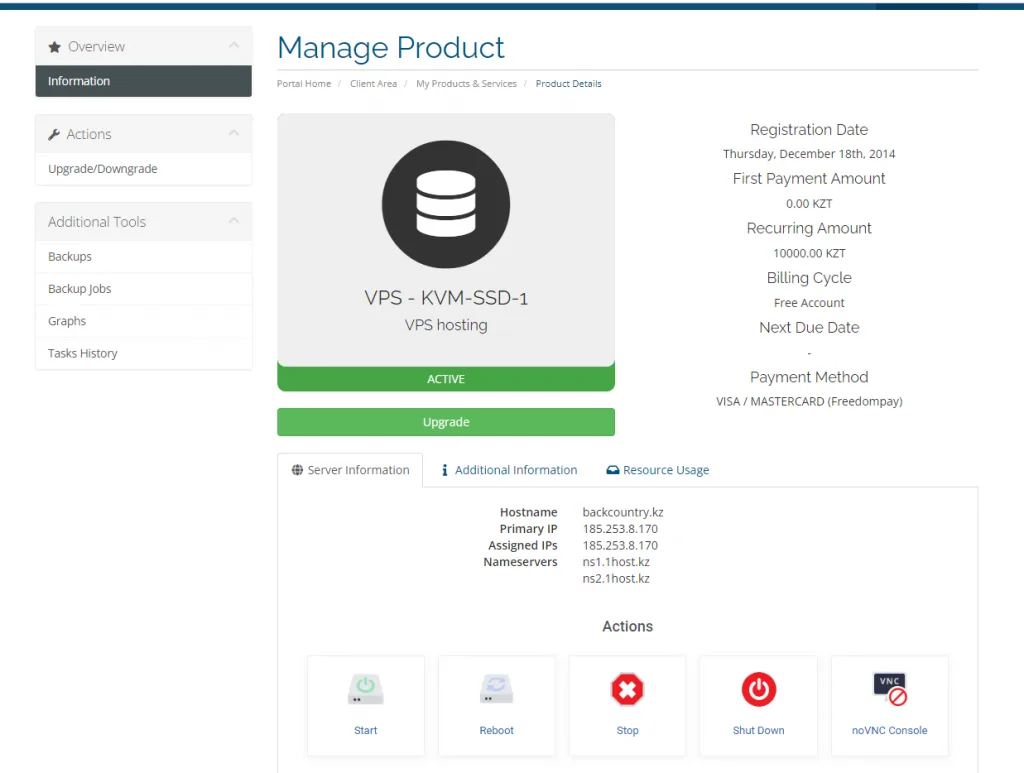1024x773 pixels.
Task: Open Upgrade/Downgrade in sidebar
Action: pyautogui.click(x=144, y=169)
